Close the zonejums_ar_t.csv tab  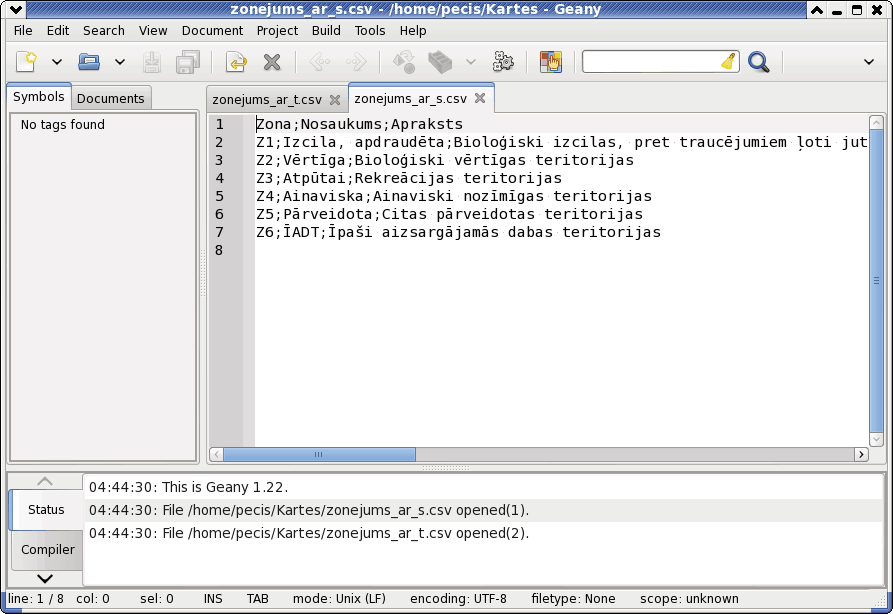click(x=335, y=100)
